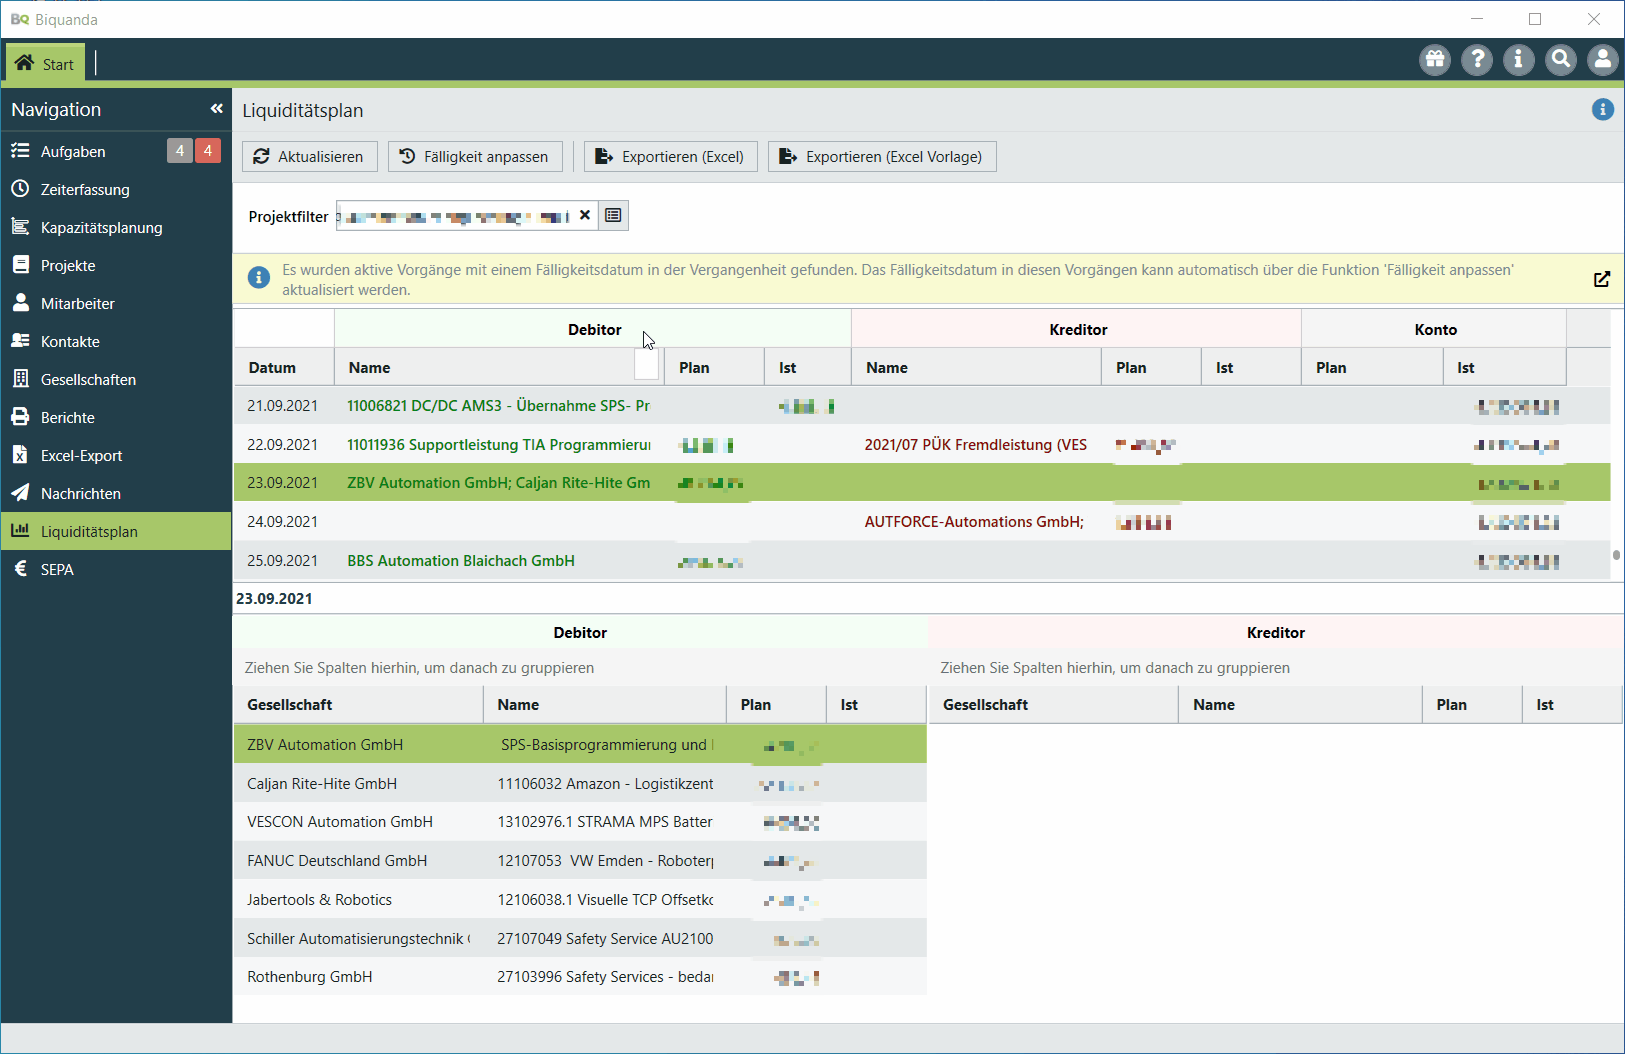Collapse the Navigation sidebar
1625x1054 pixels.
coord(216,109)
